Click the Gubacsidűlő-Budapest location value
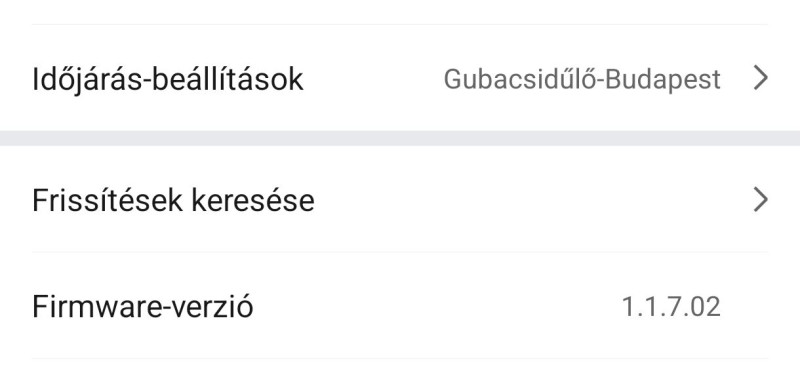 (582, 80)
